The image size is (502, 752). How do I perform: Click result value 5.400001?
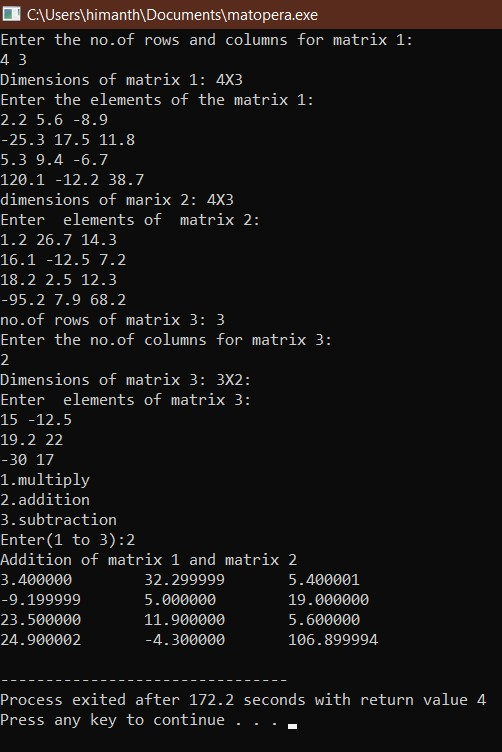[324, 580]
